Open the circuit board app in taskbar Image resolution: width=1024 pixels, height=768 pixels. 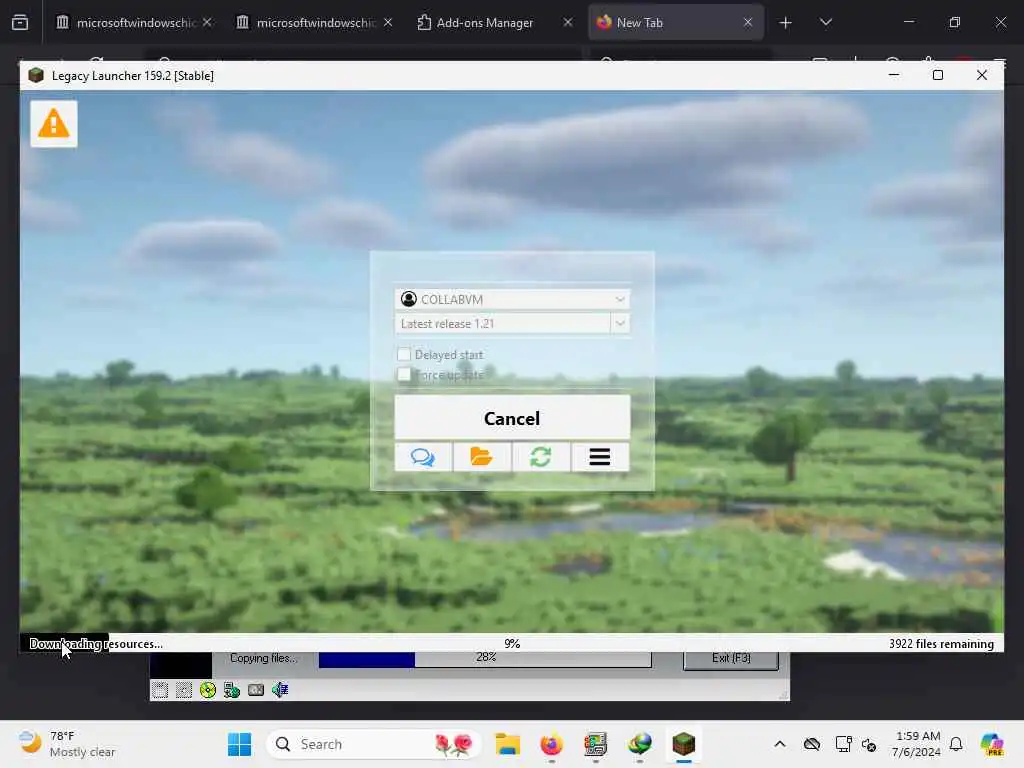(x=596, y=744)
